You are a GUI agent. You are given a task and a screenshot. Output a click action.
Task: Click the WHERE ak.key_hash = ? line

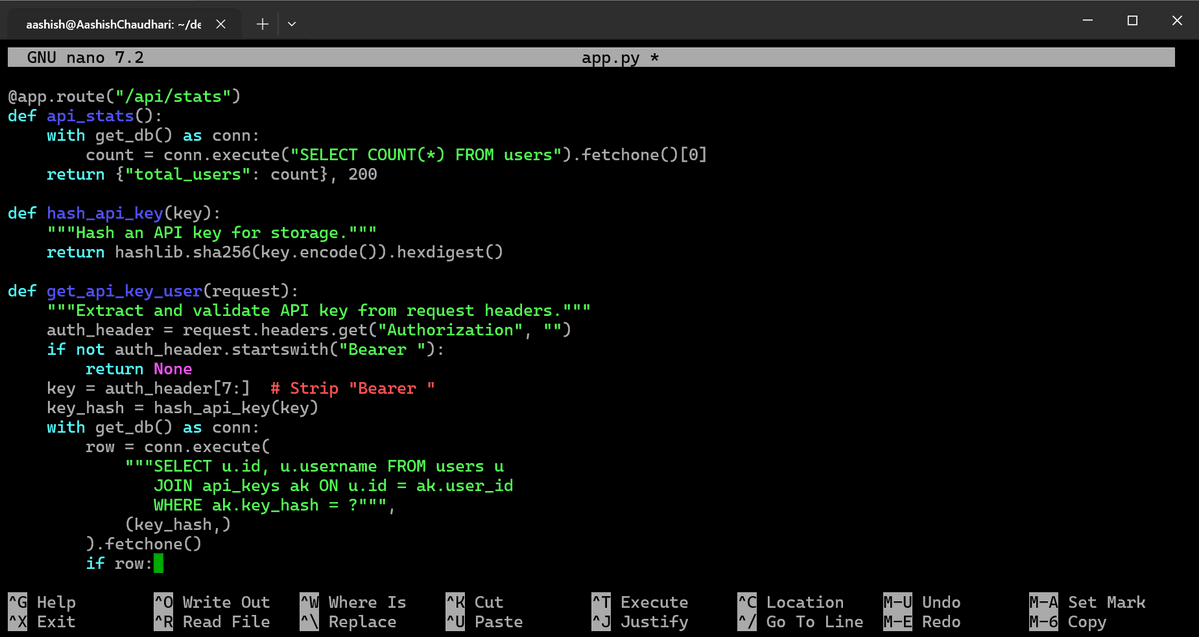coord(274,505)
